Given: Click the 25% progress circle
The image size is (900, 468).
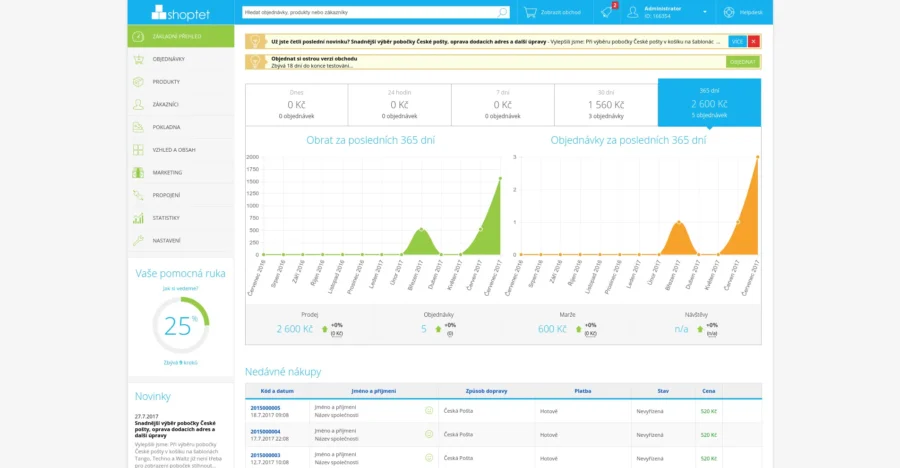Looking at the screenshot, I should click(180, 325).
